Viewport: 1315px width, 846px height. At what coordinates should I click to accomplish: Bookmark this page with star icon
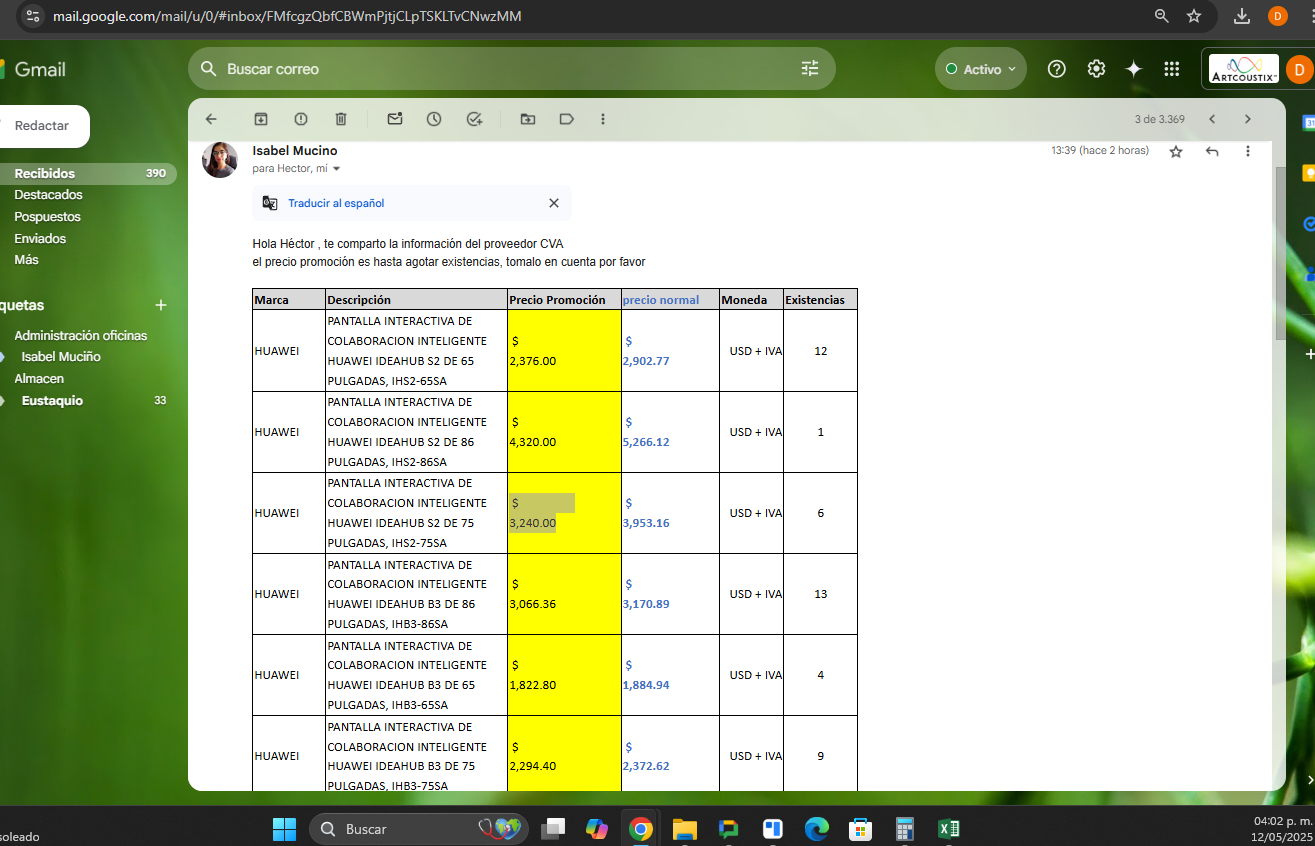pyautogui.click(x=1194, y=16)
